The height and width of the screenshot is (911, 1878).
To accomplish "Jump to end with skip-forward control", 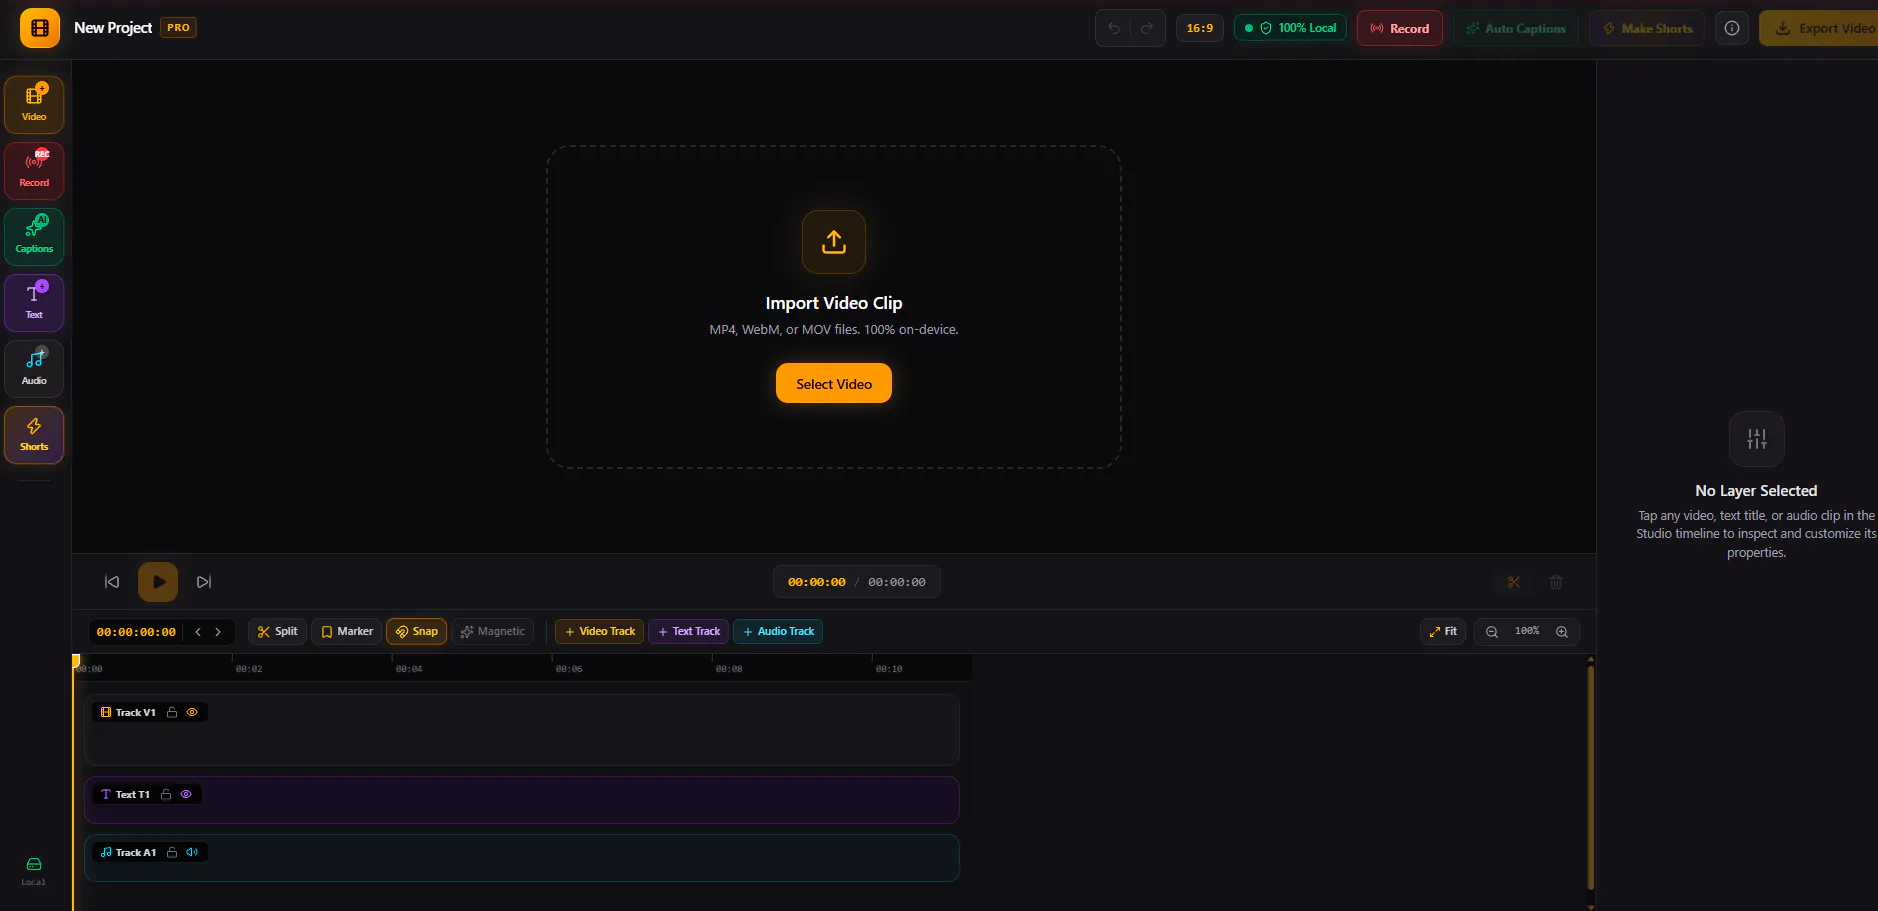I will click(204, 582).
